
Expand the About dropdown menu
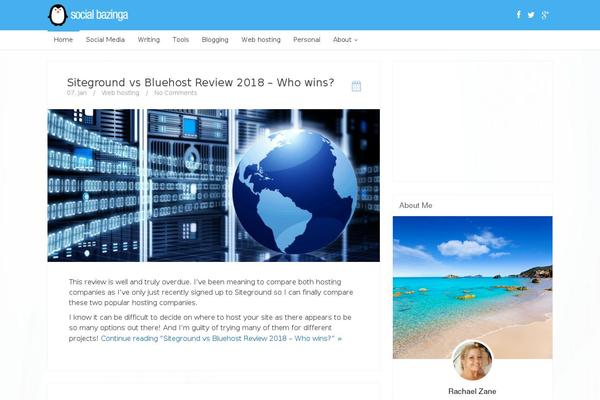pyautogui.click(x=345, y=39)
